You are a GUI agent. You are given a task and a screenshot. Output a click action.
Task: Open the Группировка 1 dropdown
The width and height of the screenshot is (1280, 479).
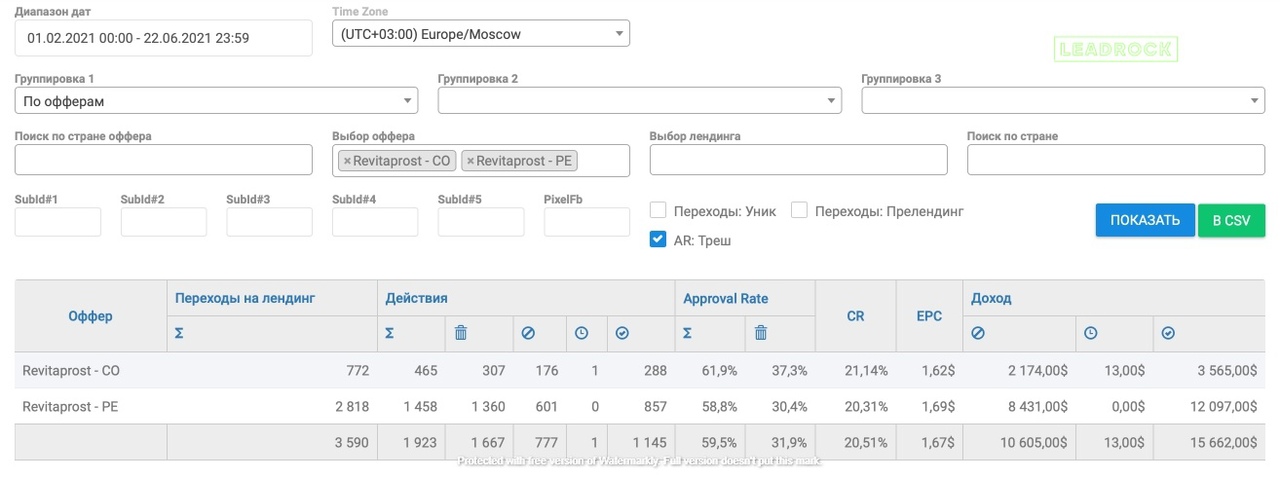click(216, 101)
